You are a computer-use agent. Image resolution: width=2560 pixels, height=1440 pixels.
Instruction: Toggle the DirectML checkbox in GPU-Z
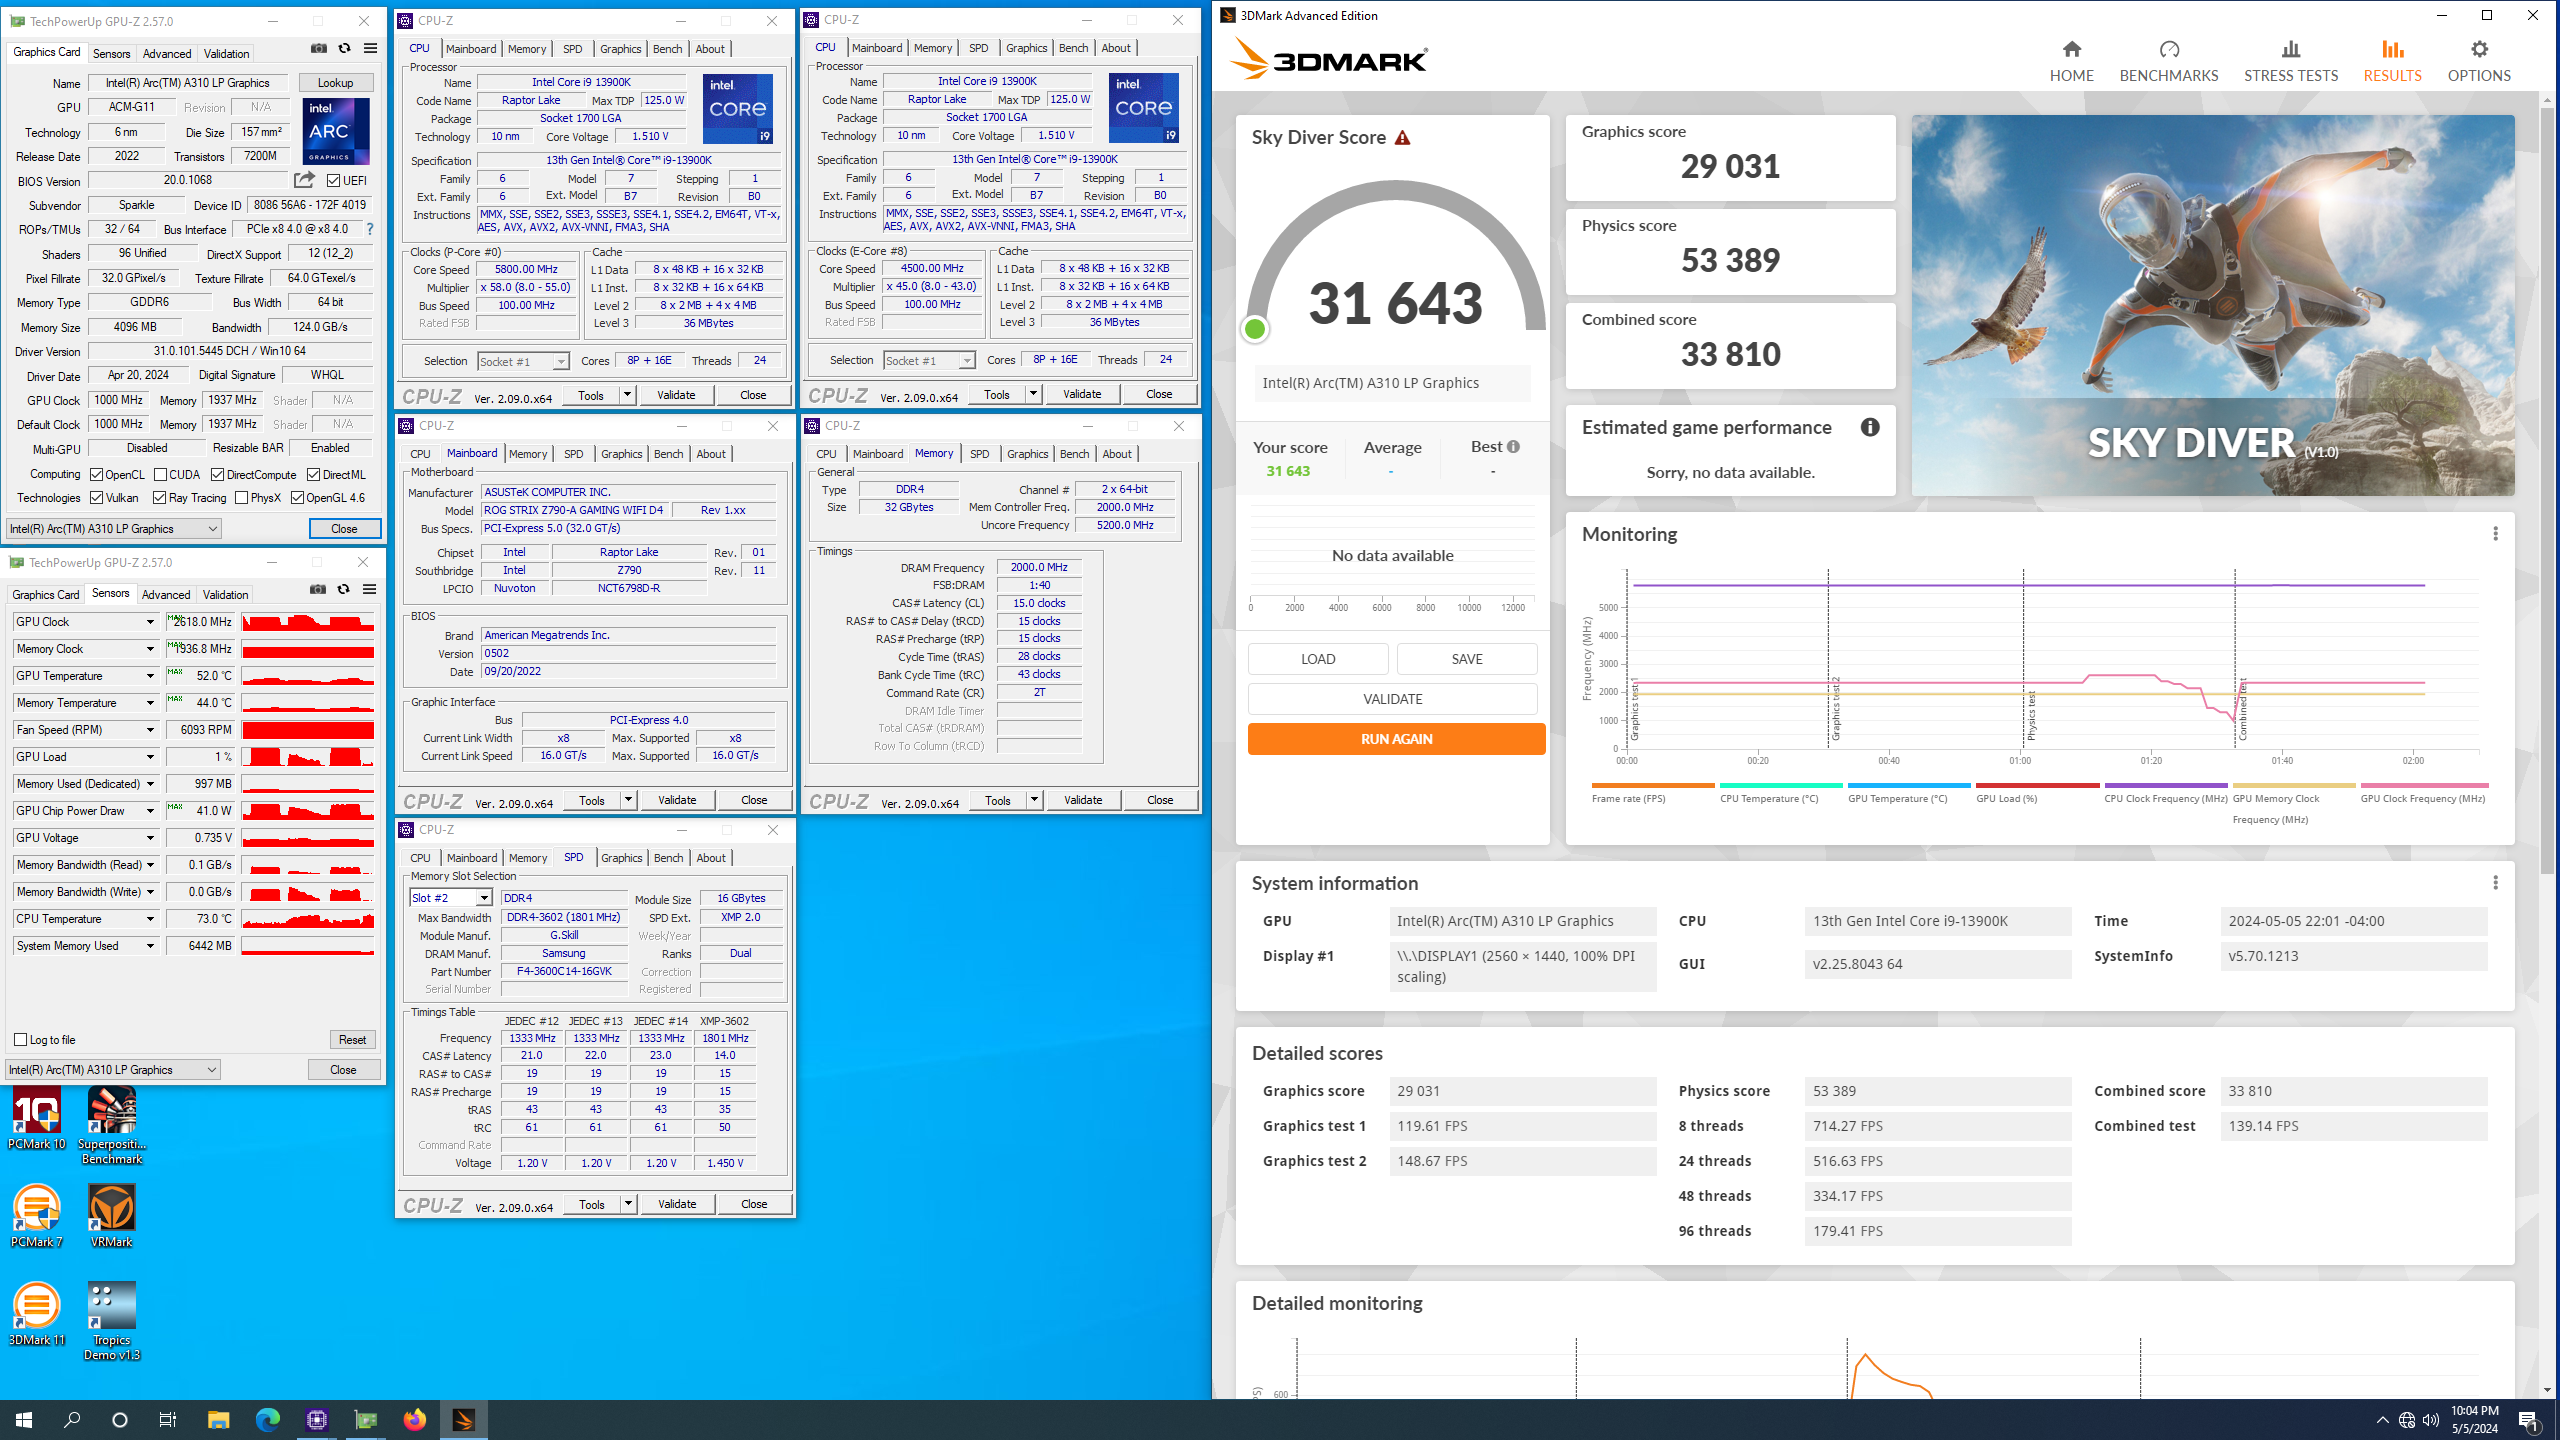pos(313,475)
